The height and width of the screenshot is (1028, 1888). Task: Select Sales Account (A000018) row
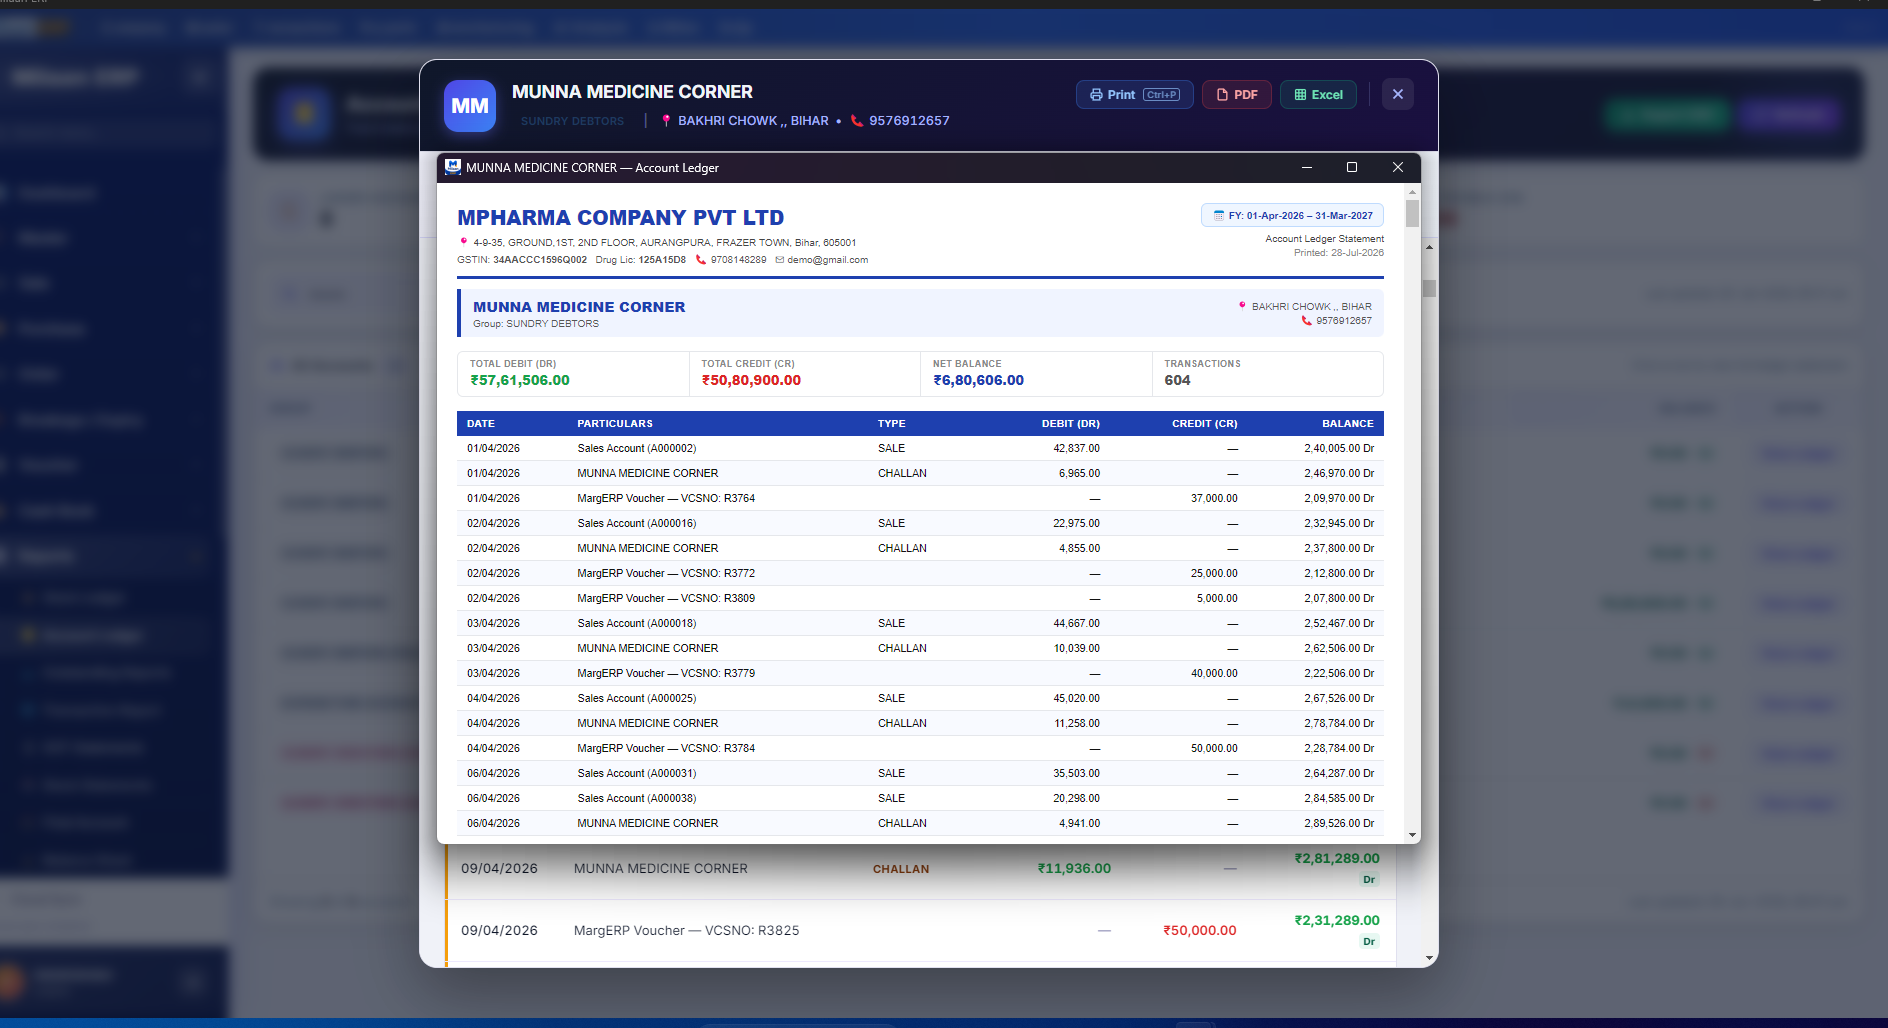[x=920, y=623]
